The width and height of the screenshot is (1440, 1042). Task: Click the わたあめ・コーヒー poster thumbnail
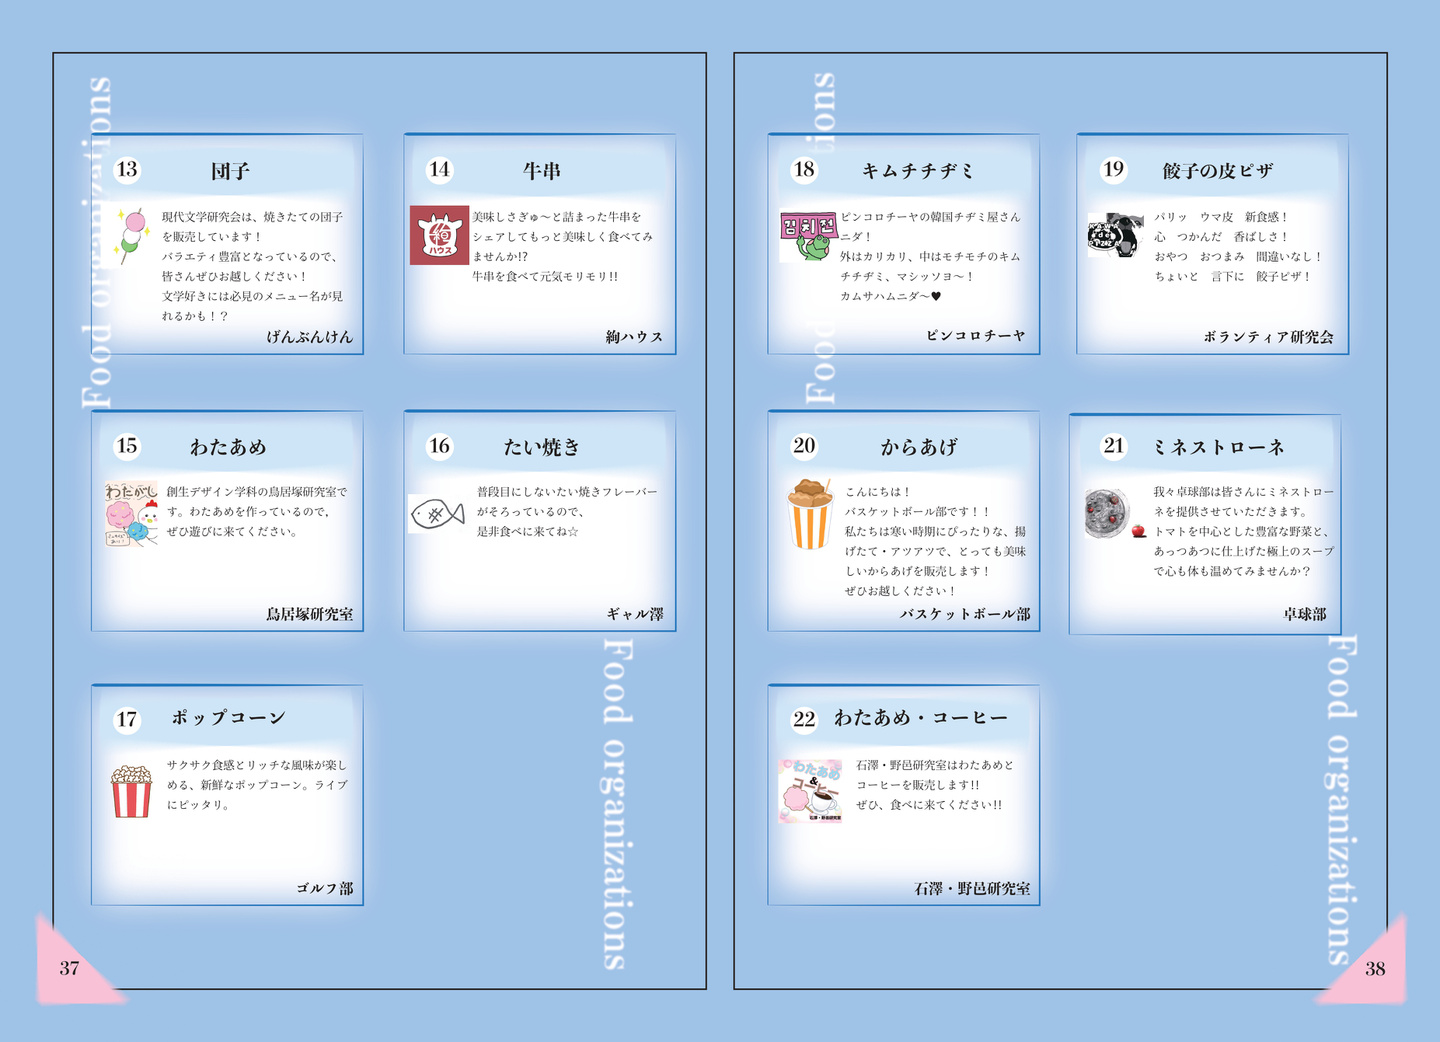click(x=810, y=791)
